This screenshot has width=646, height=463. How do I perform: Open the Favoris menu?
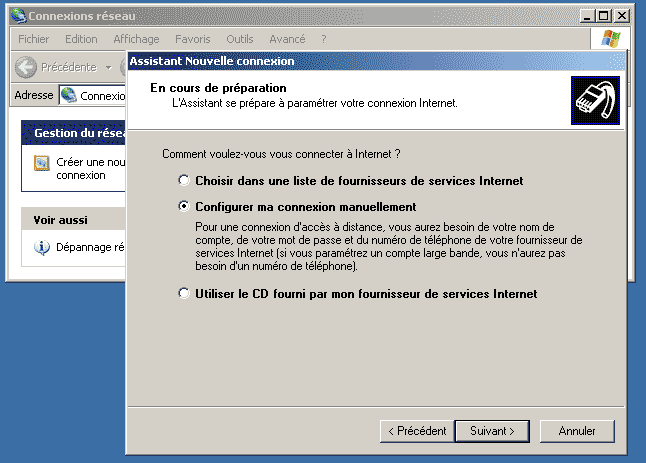click(x=192, y=39)
